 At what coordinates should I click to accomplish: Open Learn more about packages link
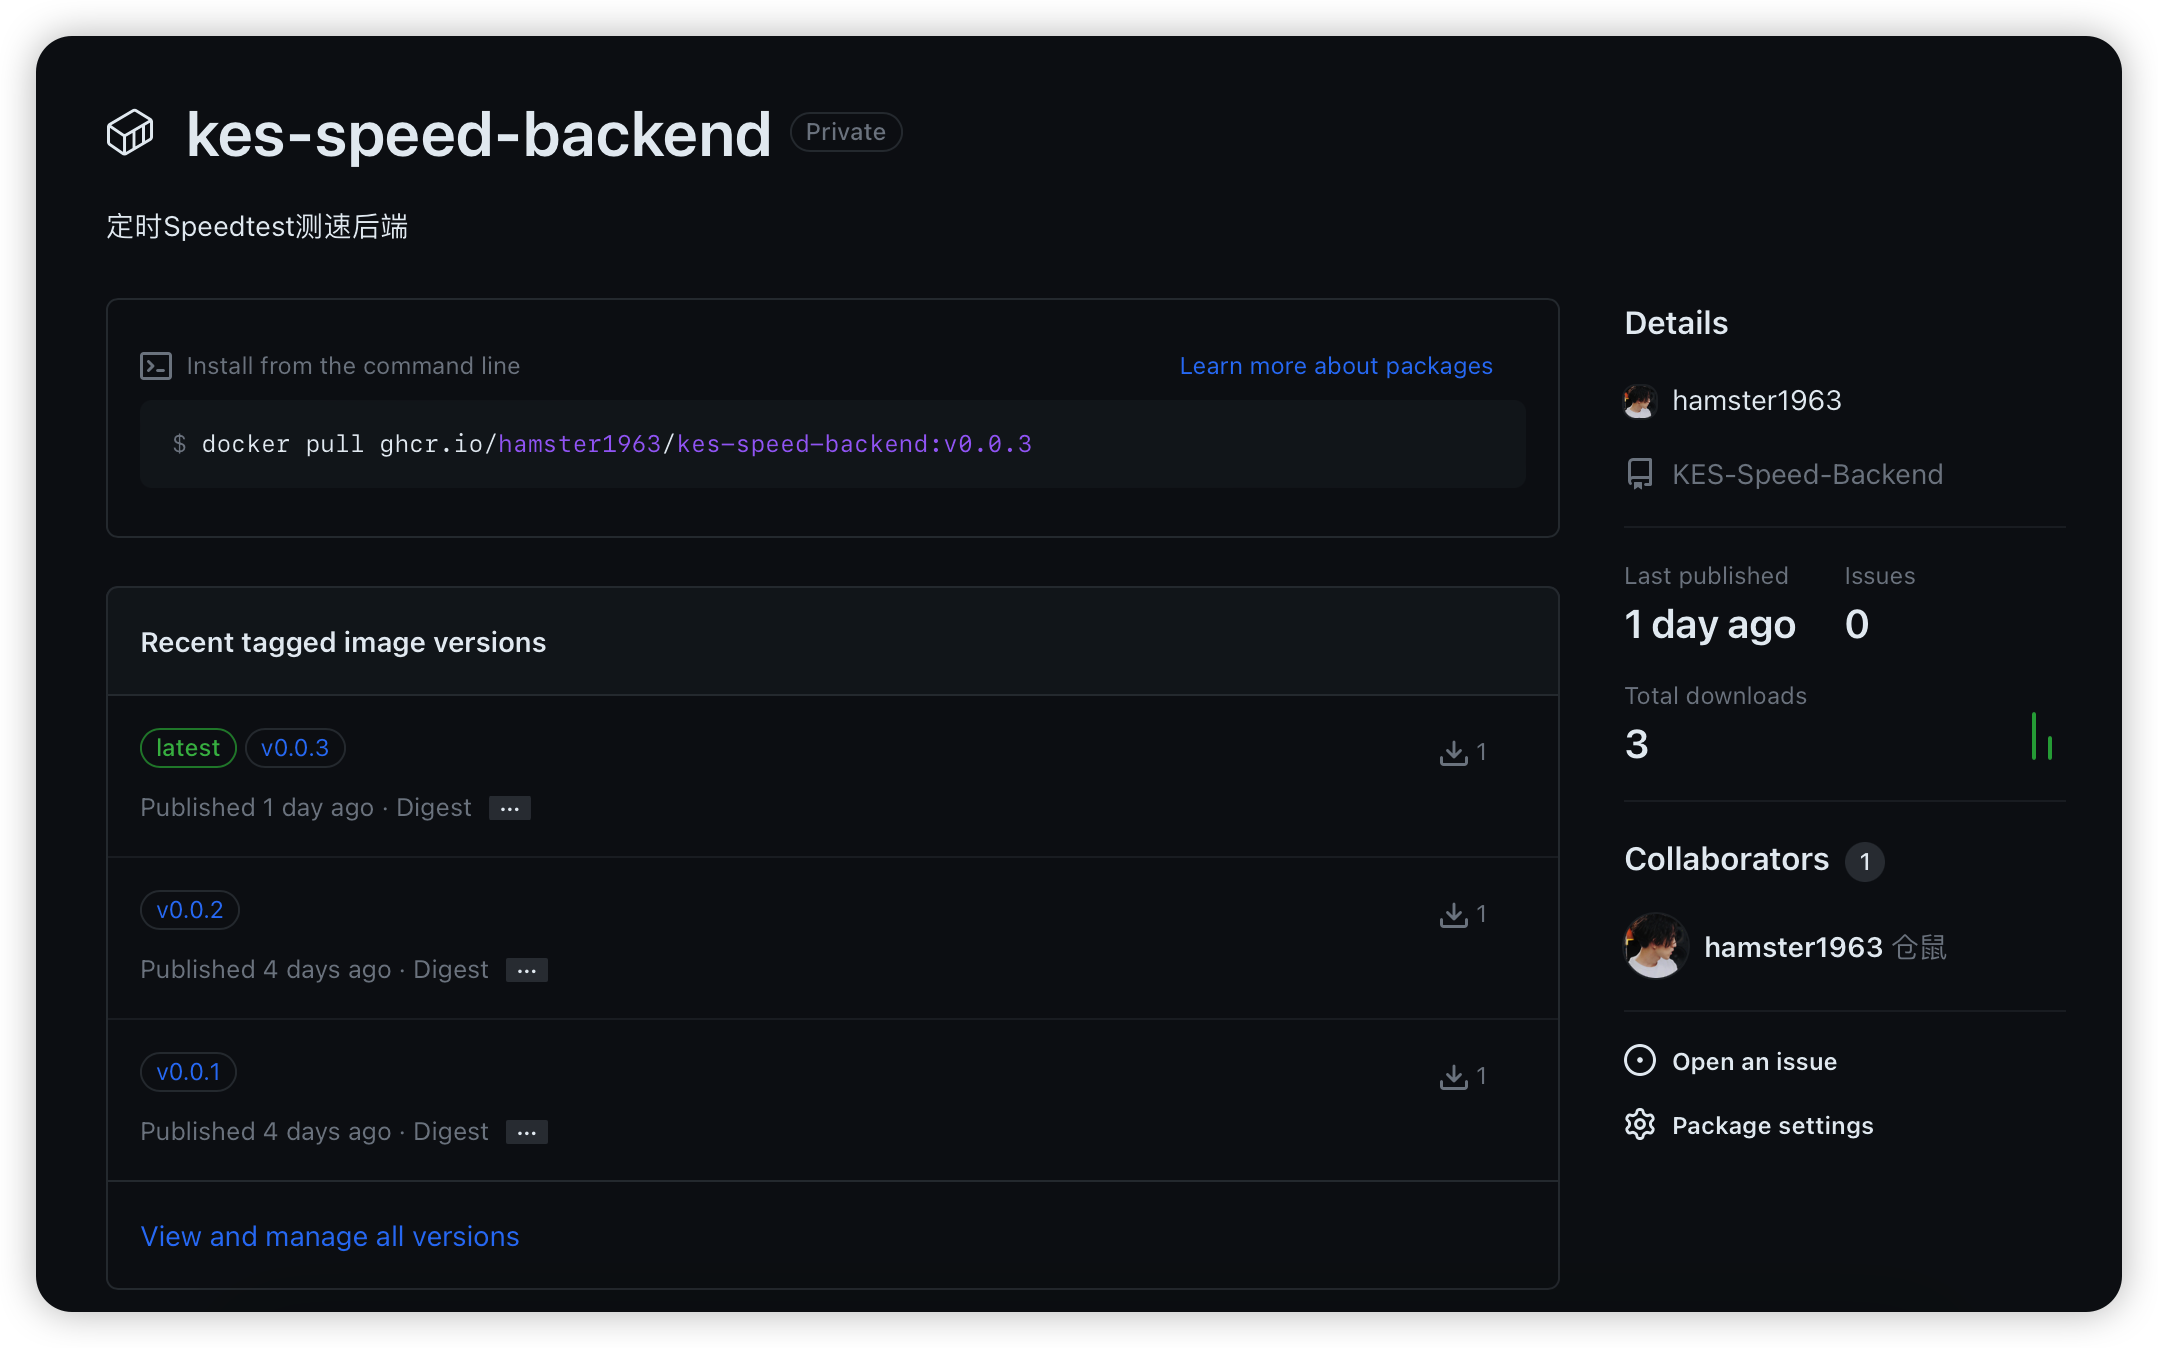click(1335, 366)
